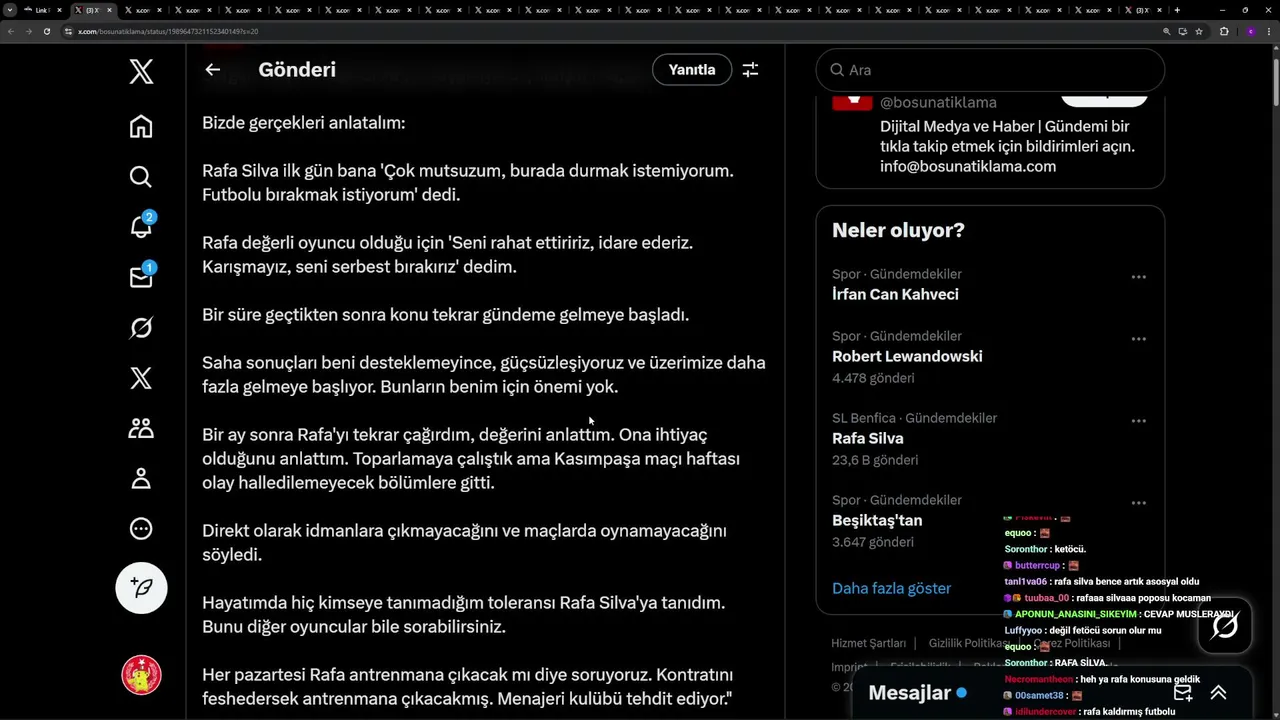The width and height of the screenshot is (1280, 720).
Task: Open the purple browser profile avatar
Action: (1250, 31)
